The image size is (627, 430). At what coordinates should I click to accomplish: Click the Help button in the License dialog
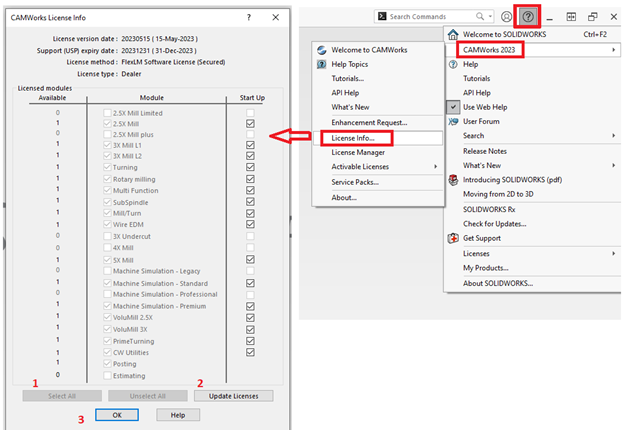[178, 415]
